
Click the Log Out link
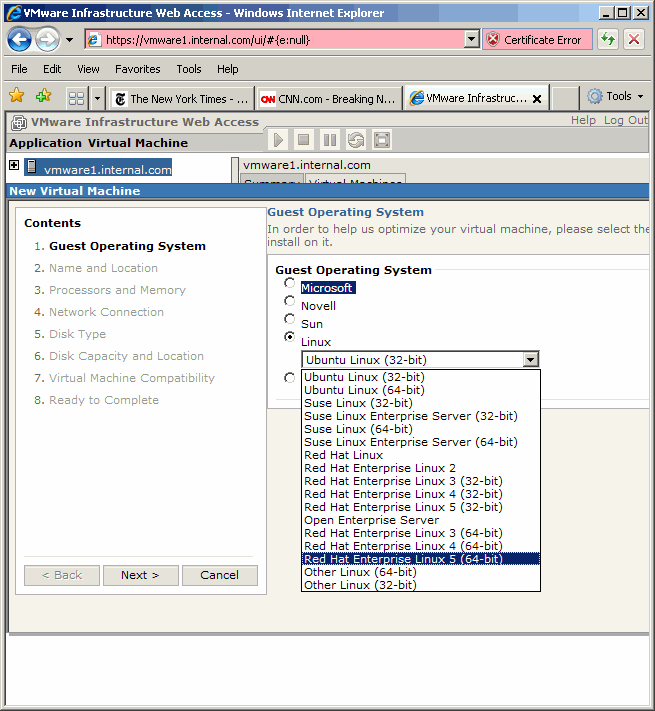click(x=626, y=120)
